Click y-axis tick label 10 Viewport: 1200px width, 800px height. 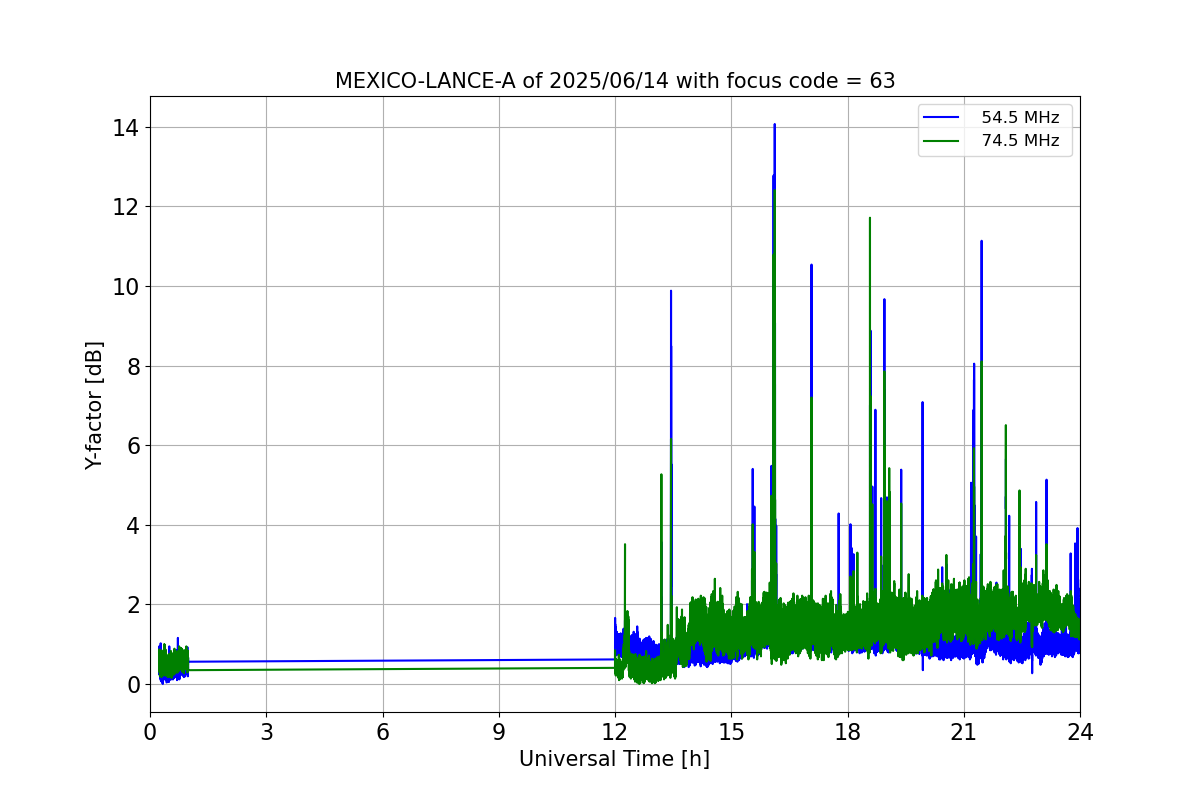click(126, 287)
